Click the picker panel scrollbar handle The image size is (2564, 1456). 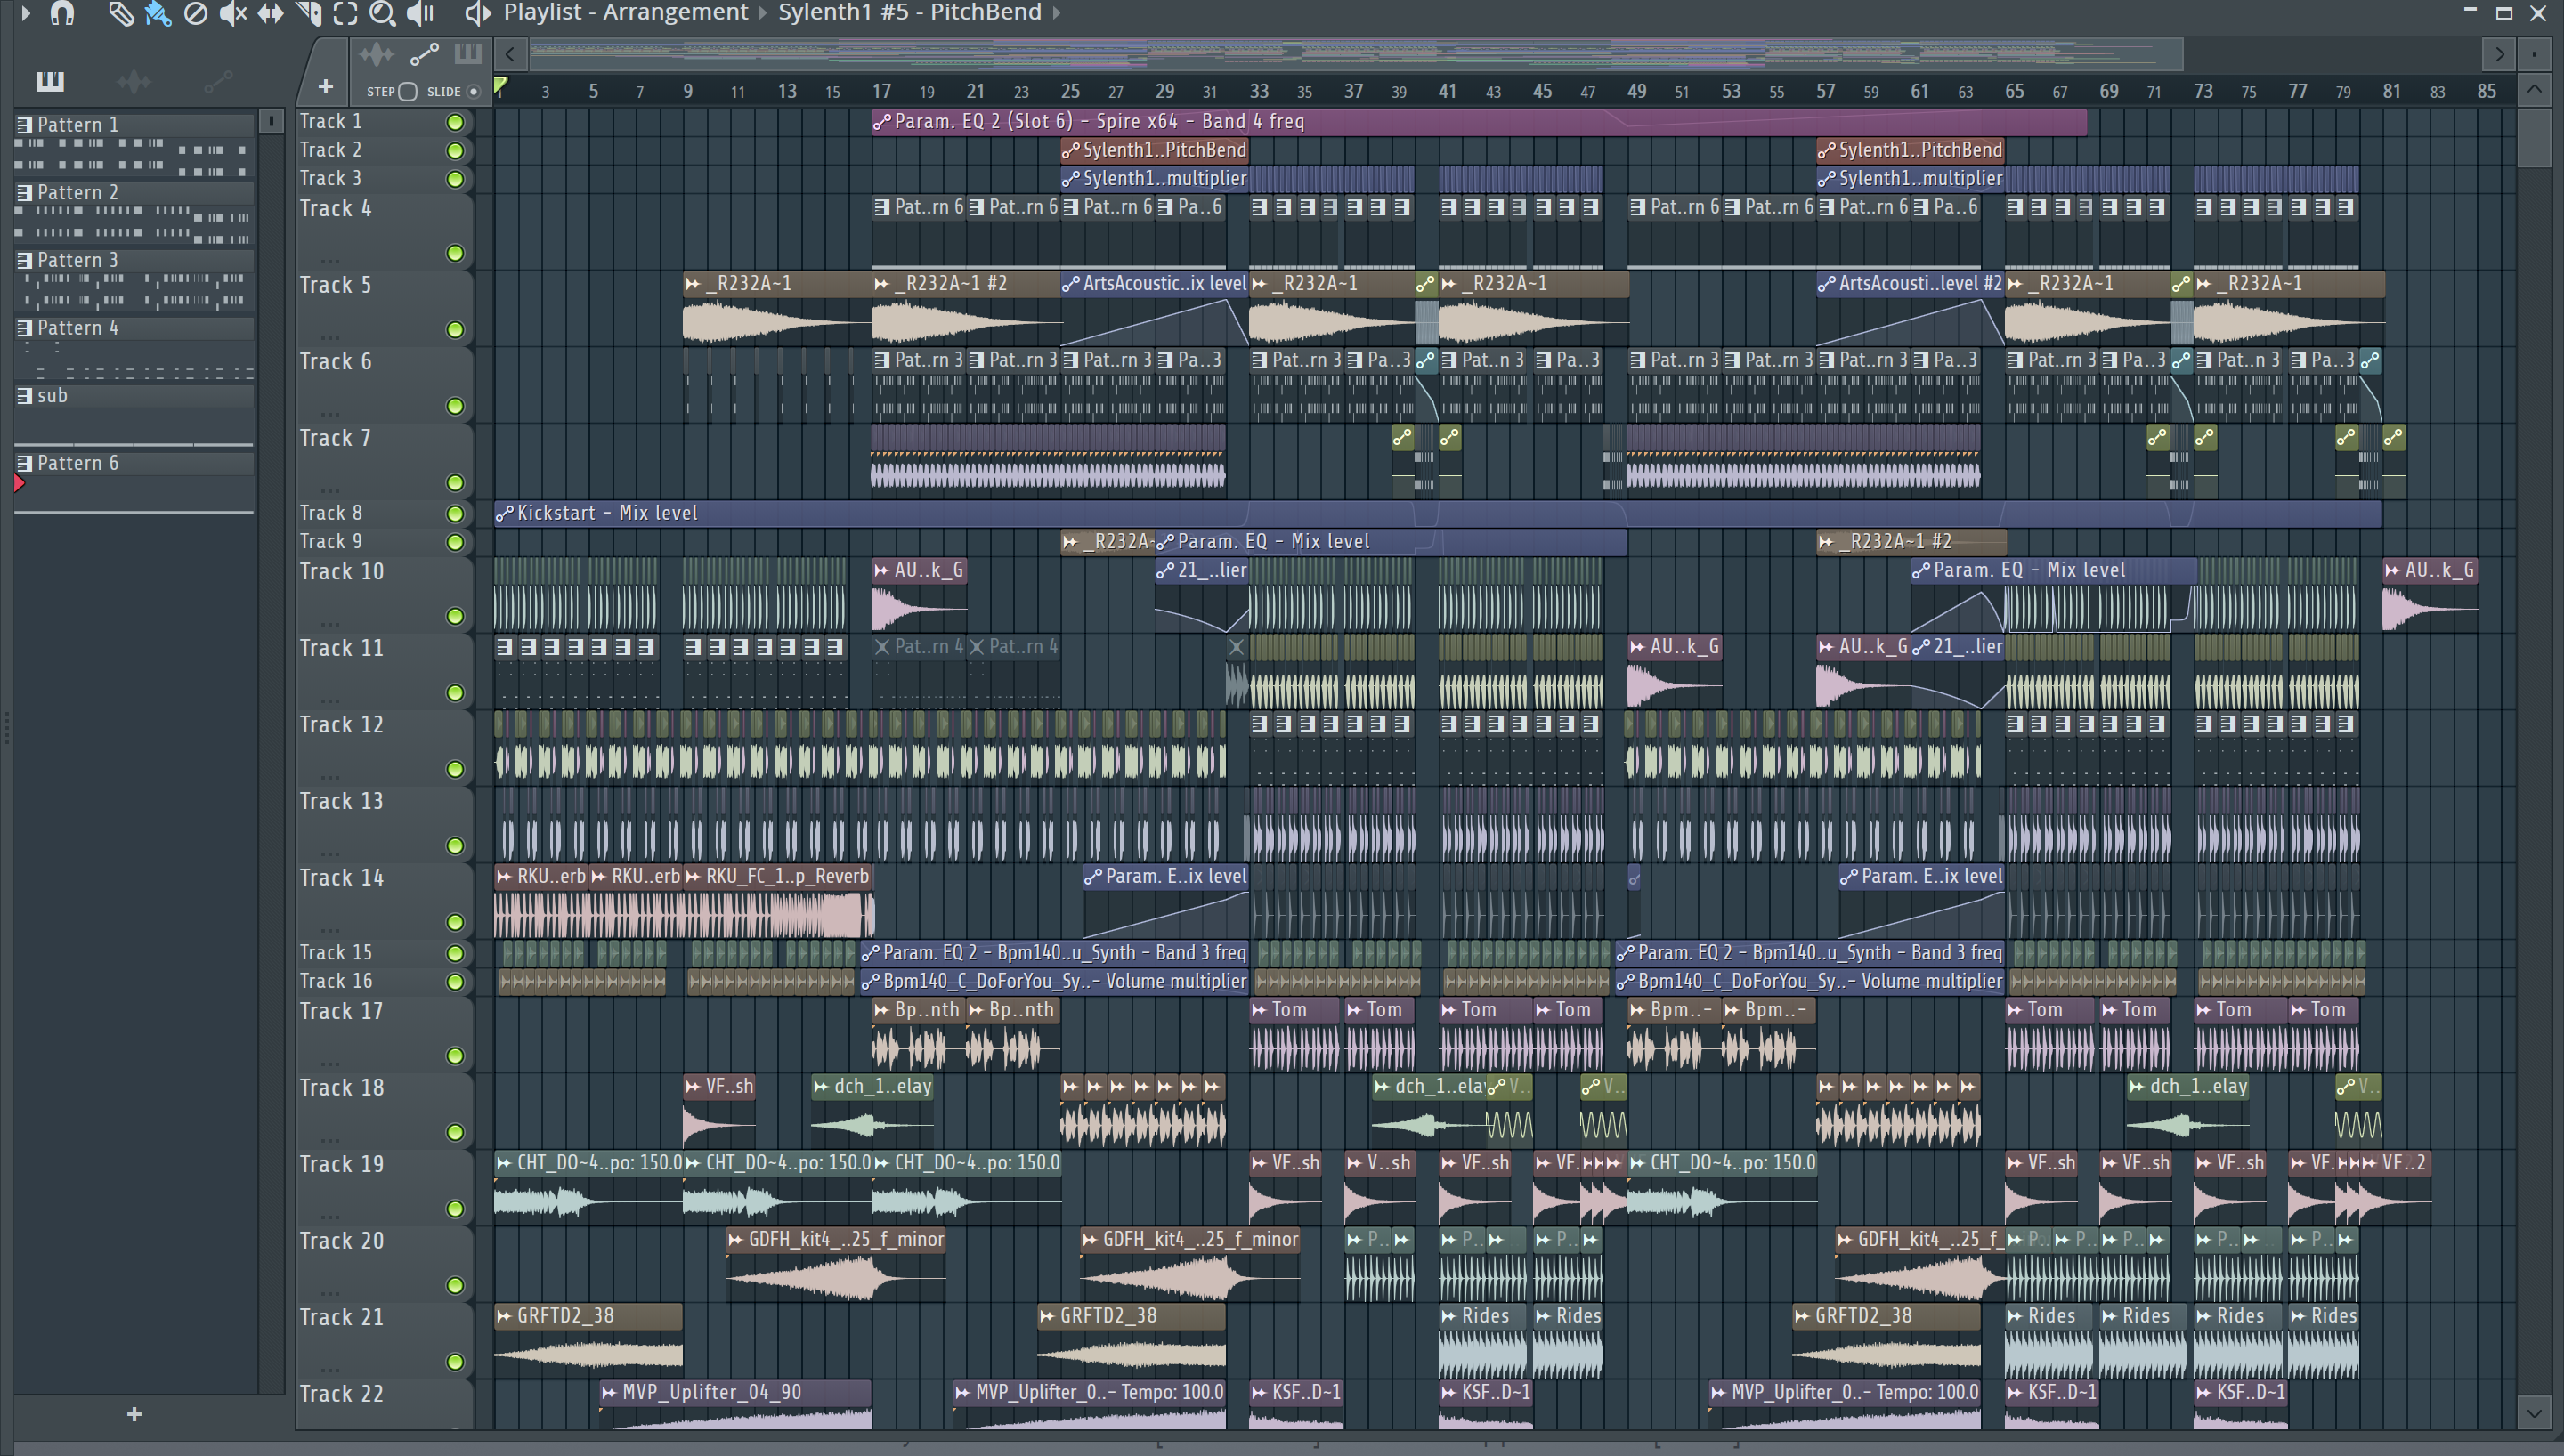coord(271,121)
